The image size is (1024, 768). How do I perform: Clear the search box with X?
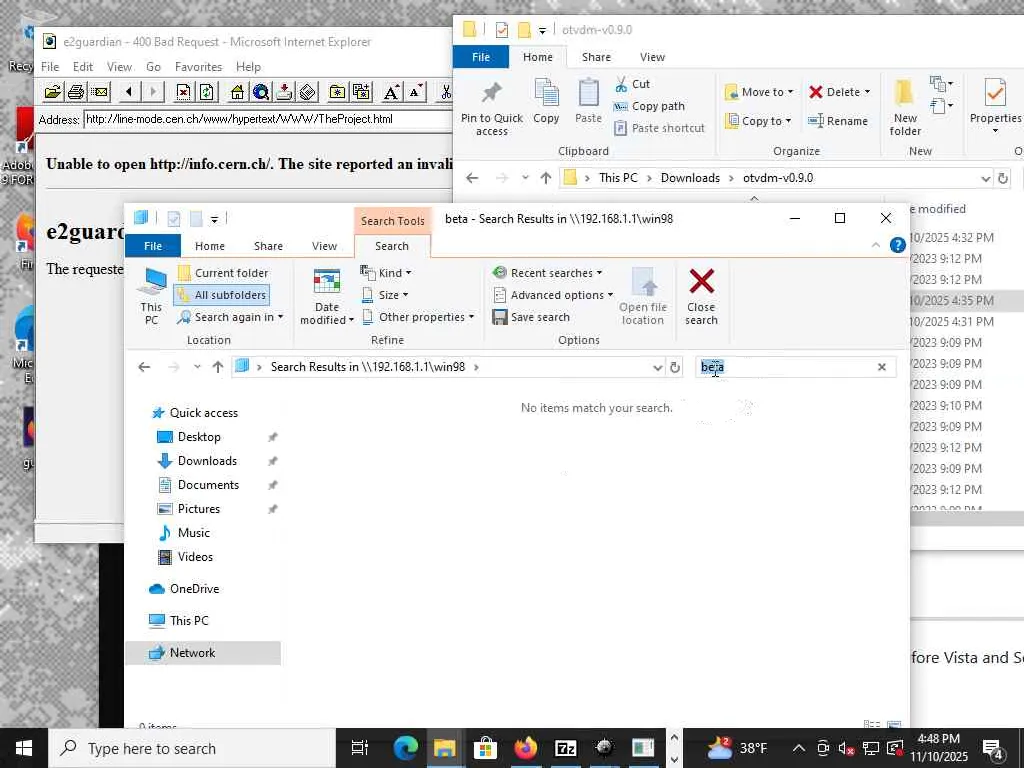coord(882,367)
